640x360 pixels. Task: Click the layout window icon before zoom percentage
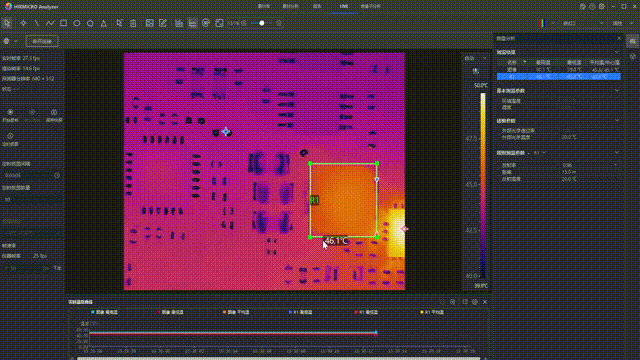point(219,23)
